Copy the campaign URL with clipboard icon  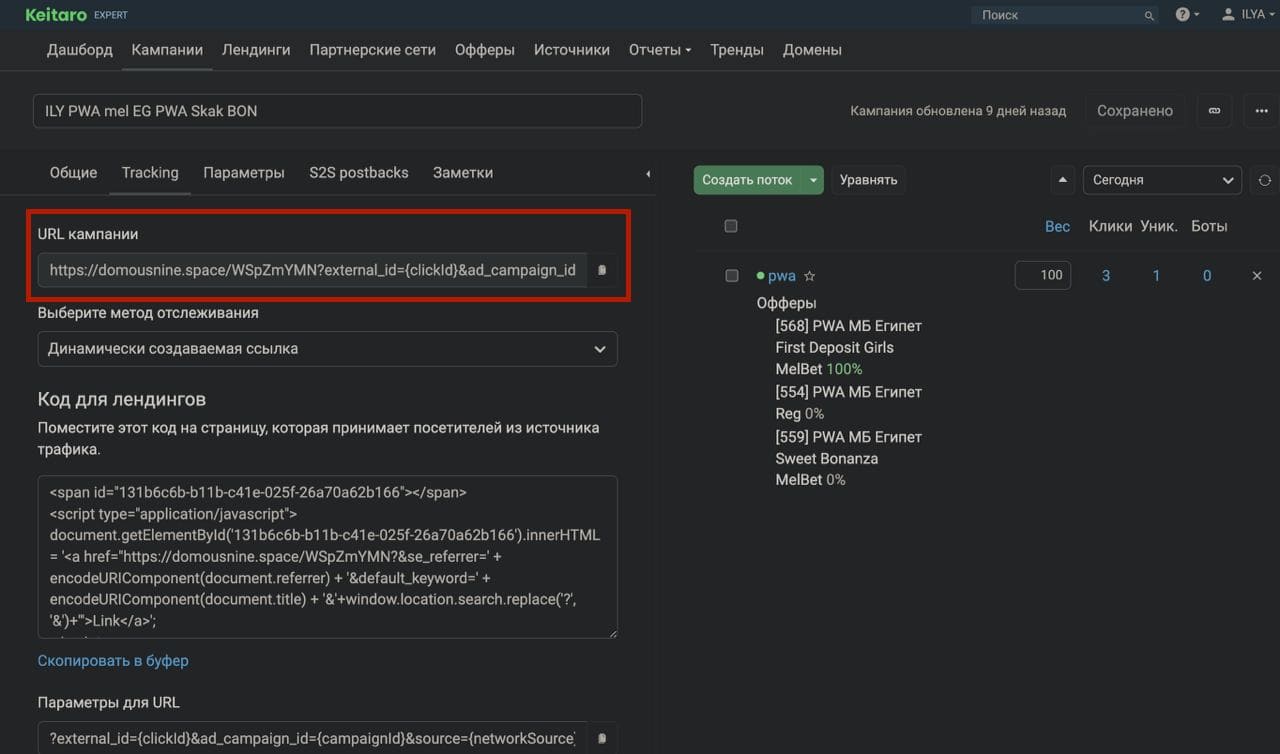coord(602,270)
